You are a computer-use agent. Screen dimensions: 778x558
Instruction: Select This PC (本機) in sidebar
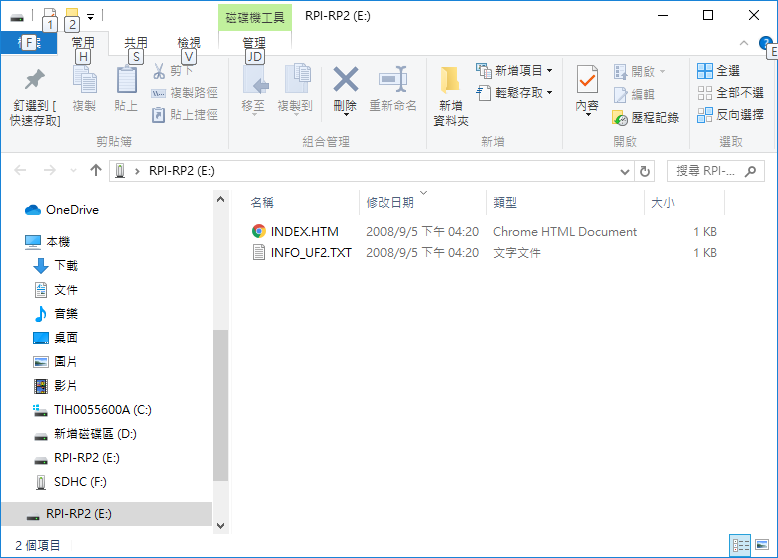pyautogui.click(x=58, y=242)
